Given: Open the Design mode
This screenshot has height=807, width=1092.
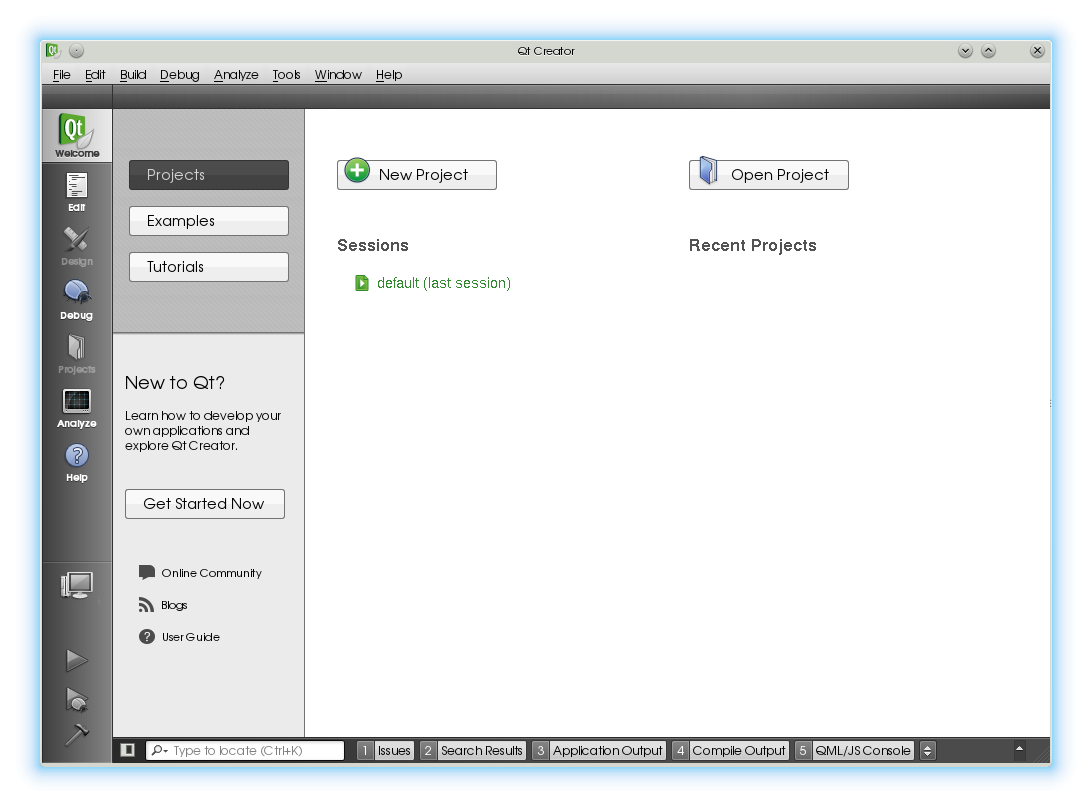Looking at the screenshot, I should pos(77,246).
